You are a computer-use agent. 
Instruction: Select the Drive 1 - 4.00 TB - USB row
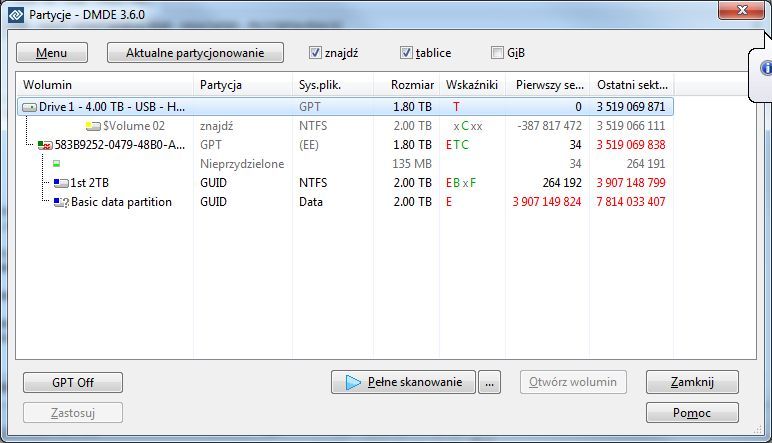[x=345, y=107]
